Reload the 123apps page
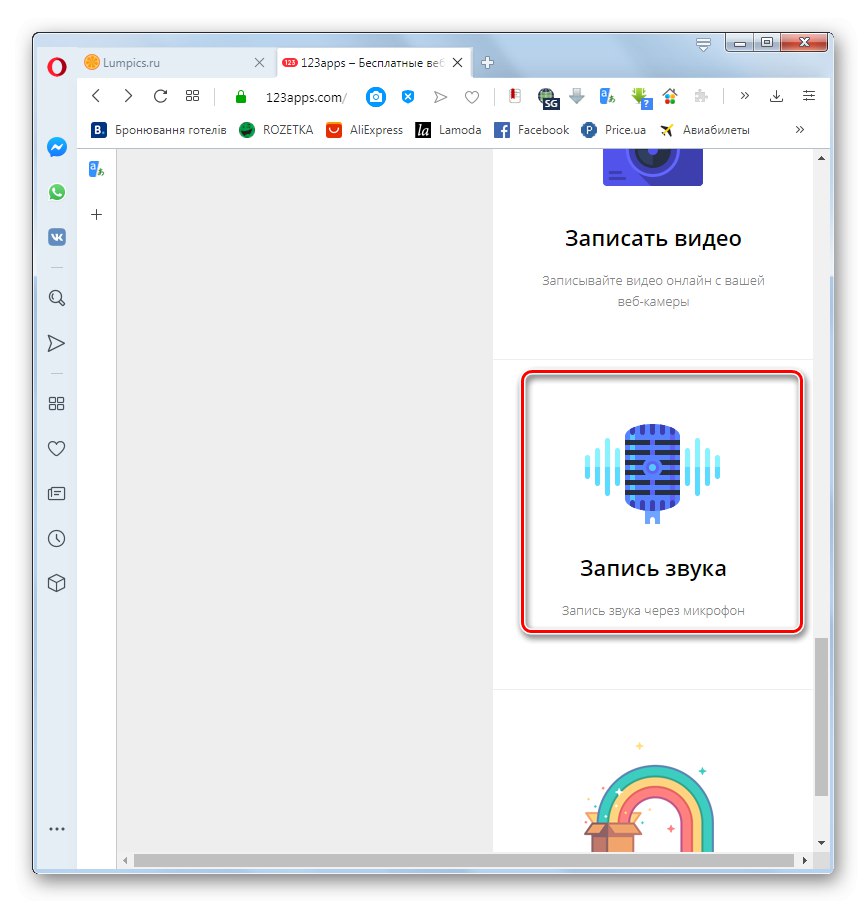The width and height of the screenshot is (867, 907). click(x=161, y=96)
